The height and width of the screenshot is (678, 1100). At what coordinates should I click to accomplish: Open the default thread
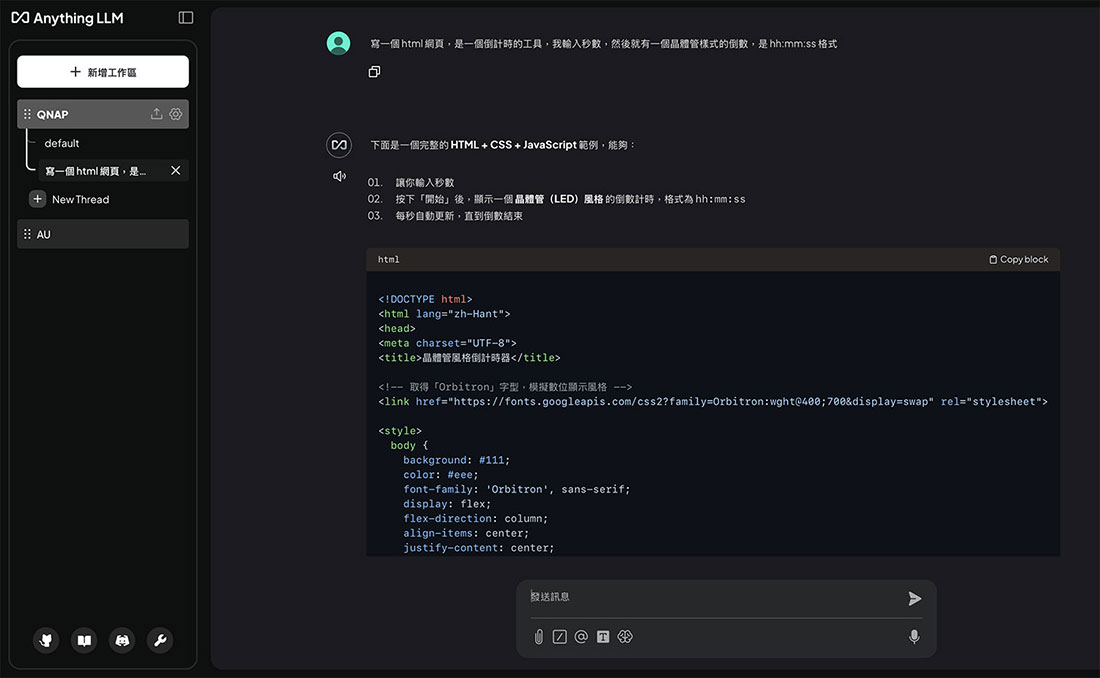point(62,143)
